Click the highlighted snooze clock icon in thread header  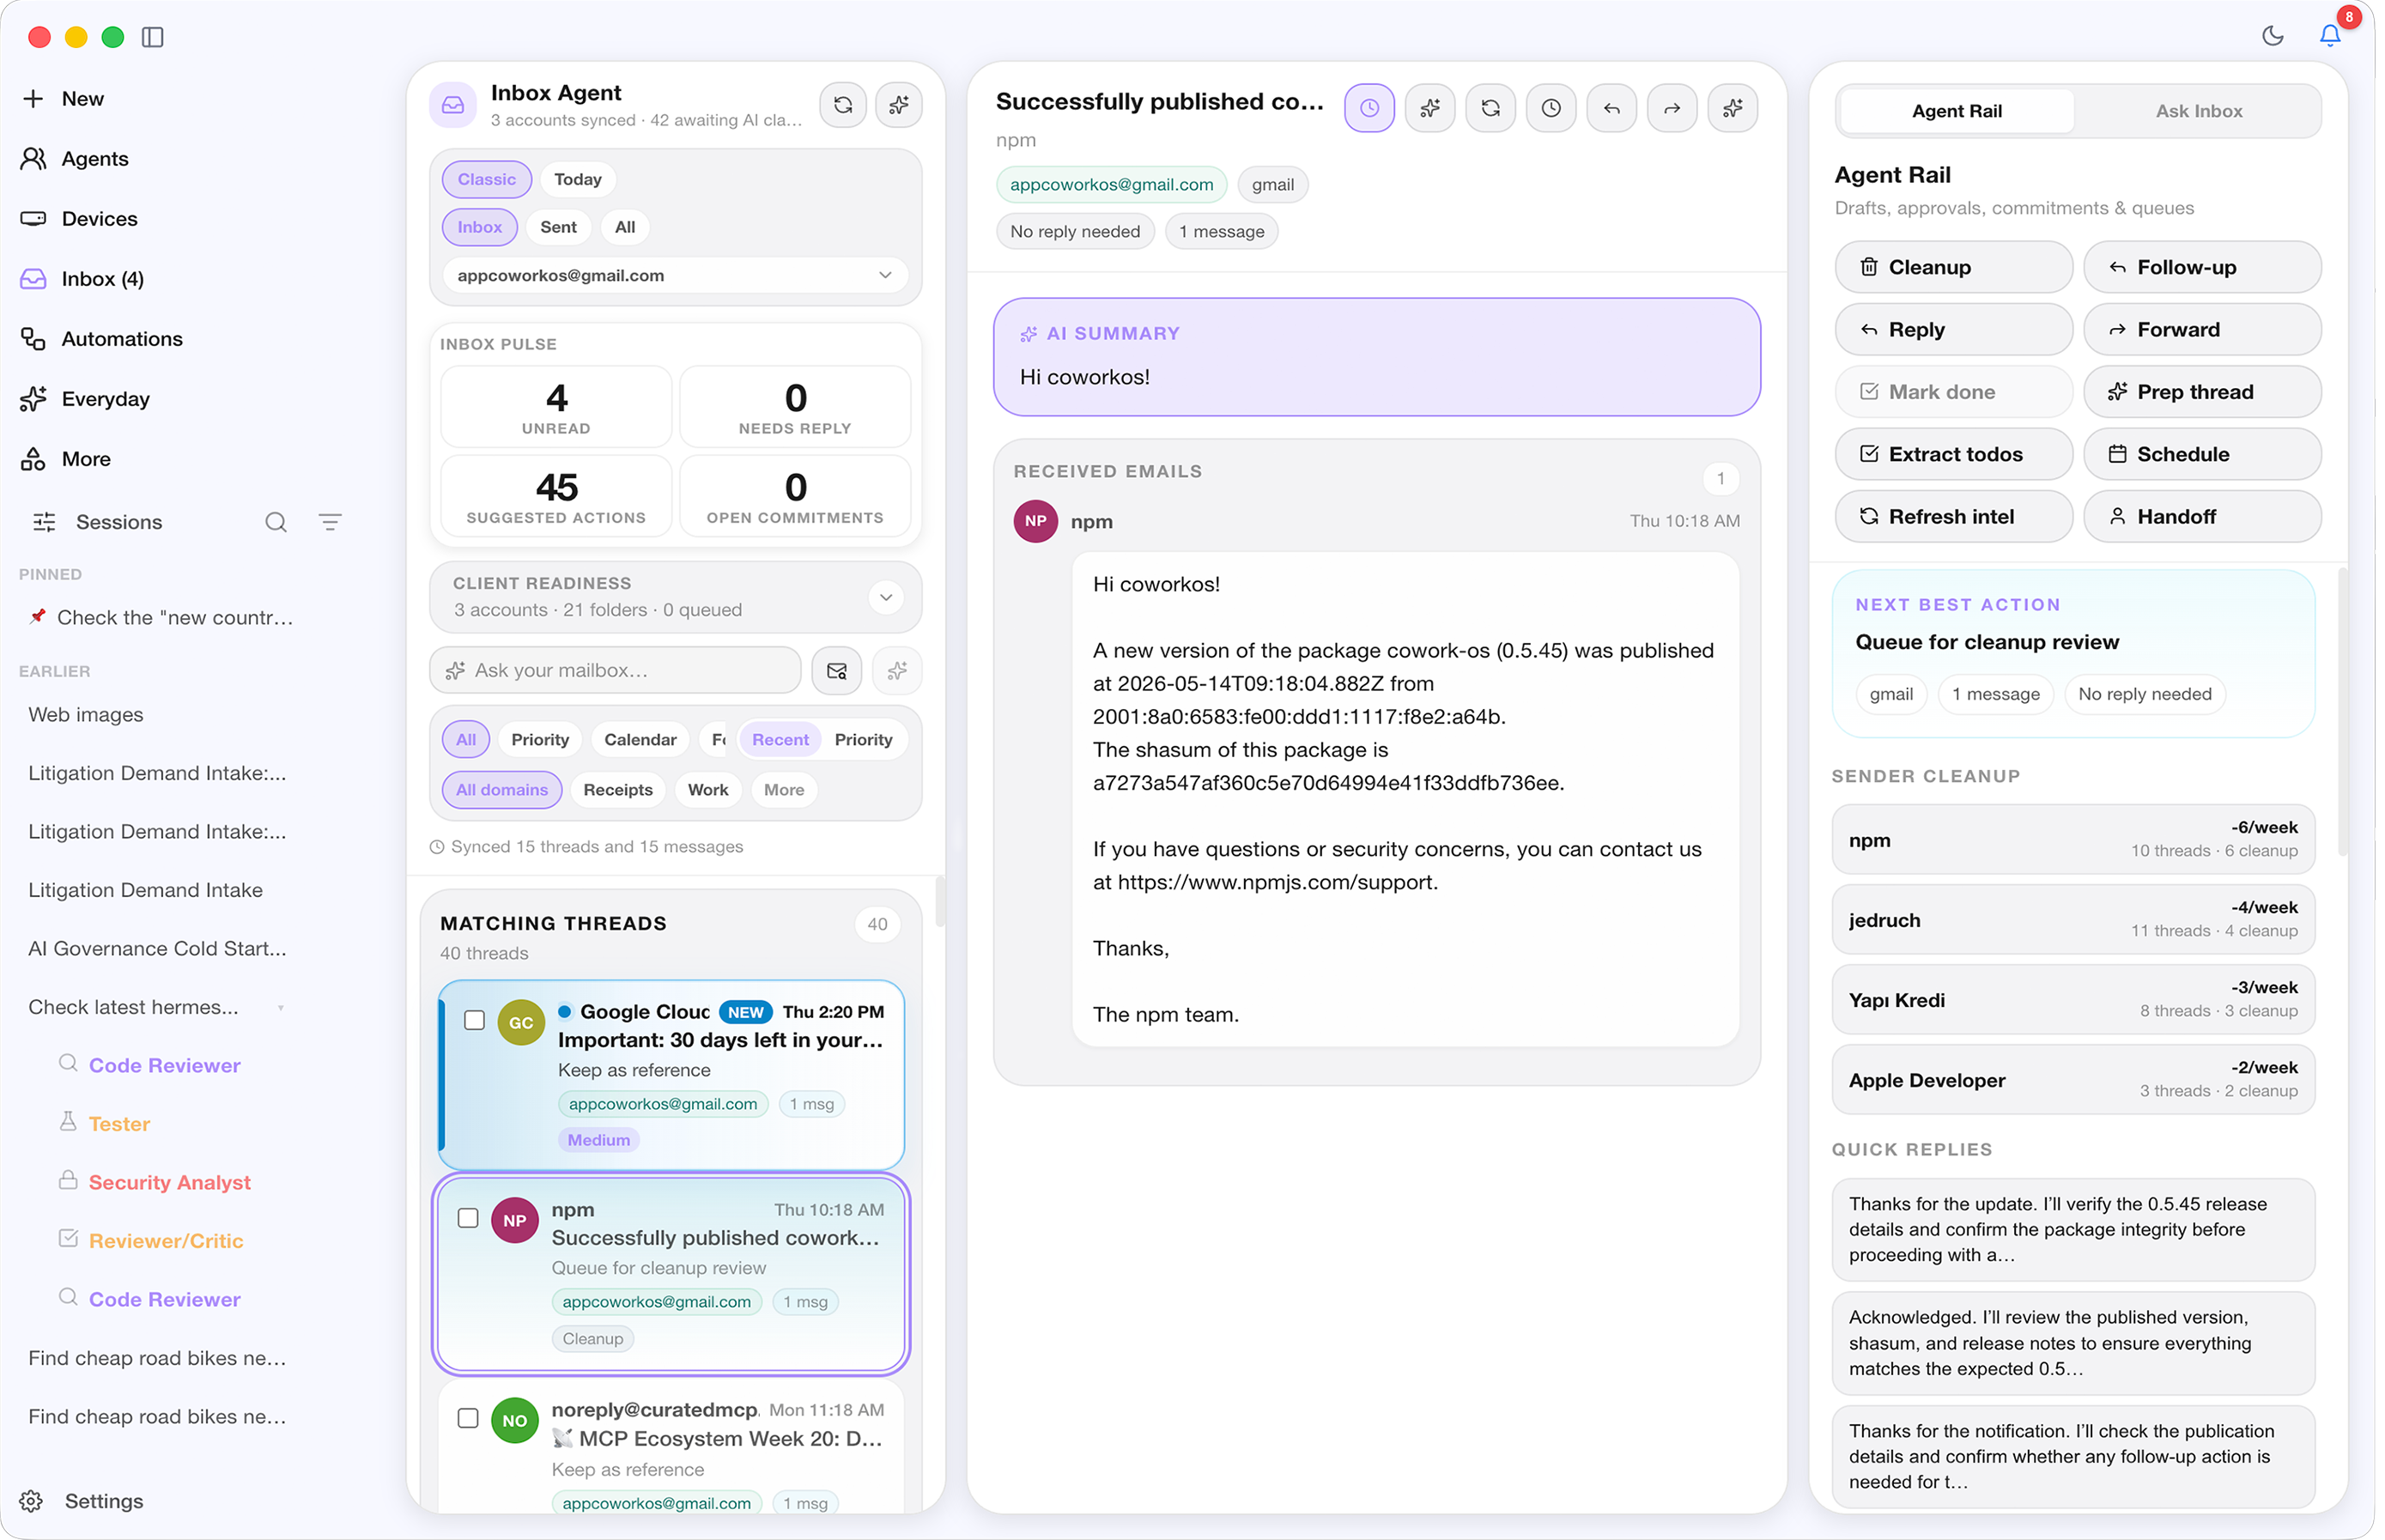point(1369,108)
